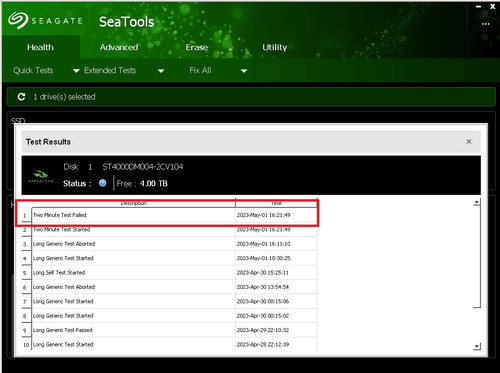Select 'Long Generic Test Aborted' in row 3

tap(169, 244)
